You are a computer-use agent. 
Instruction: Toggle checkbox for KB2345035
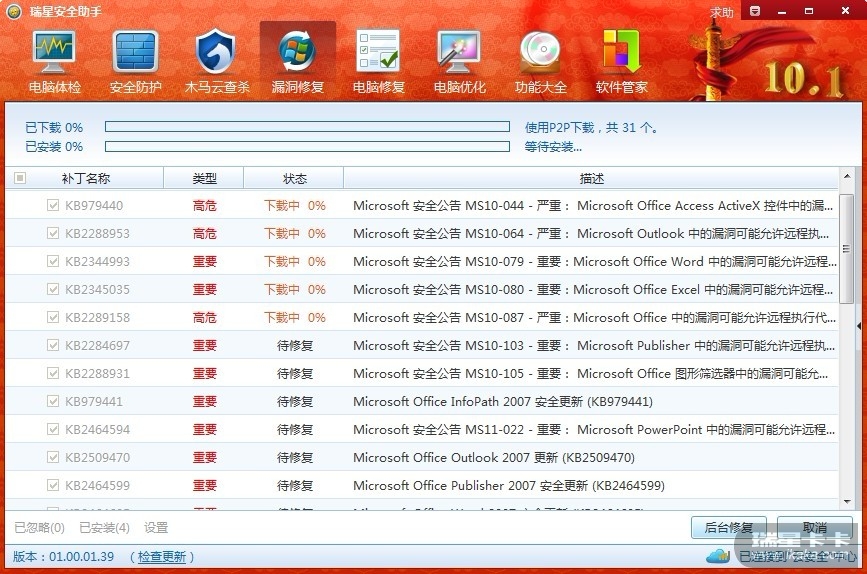53,289
